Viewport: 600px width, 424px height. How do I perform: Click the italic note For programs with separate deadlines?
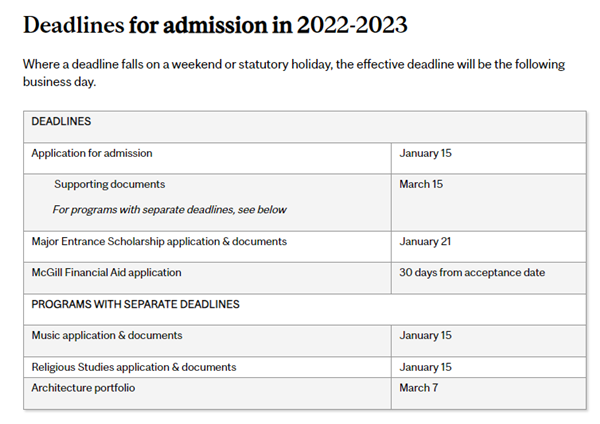coord(169,210)
